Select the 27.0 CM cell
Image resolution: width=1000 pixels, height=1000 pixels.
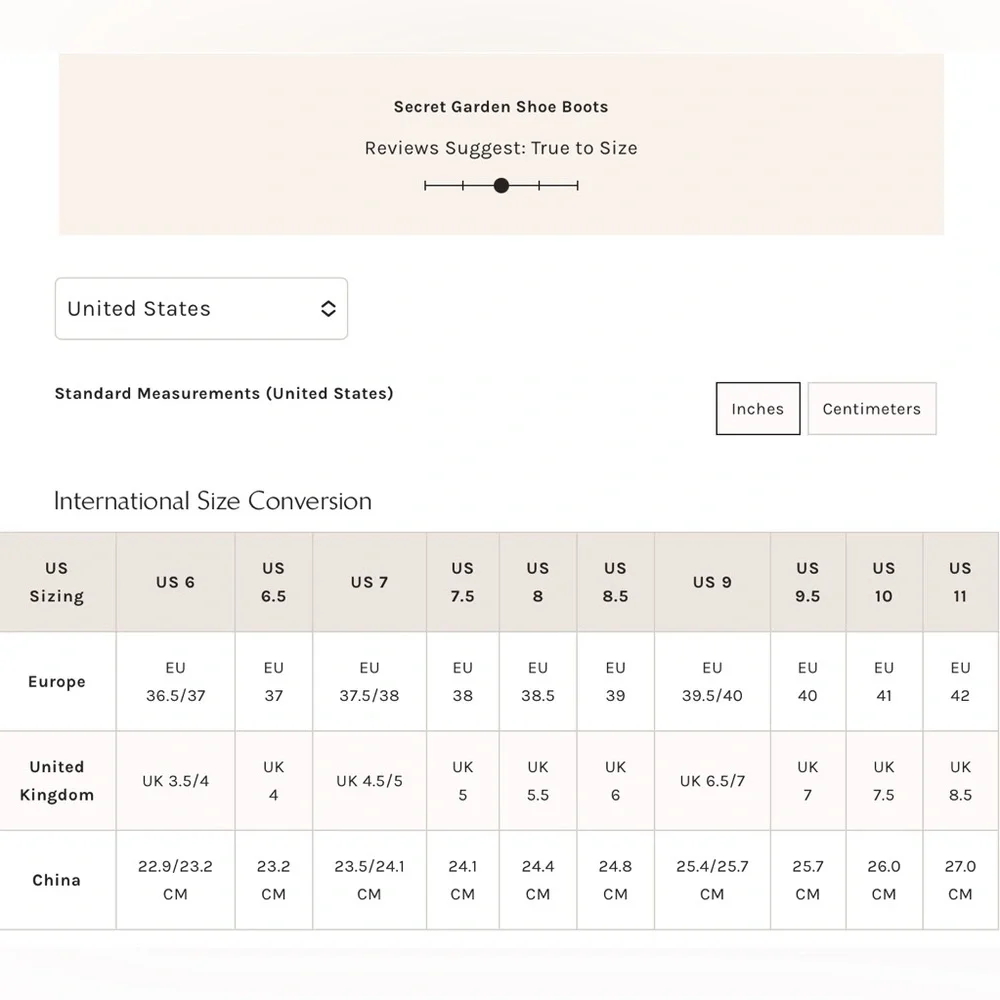[x=960, y=880]
